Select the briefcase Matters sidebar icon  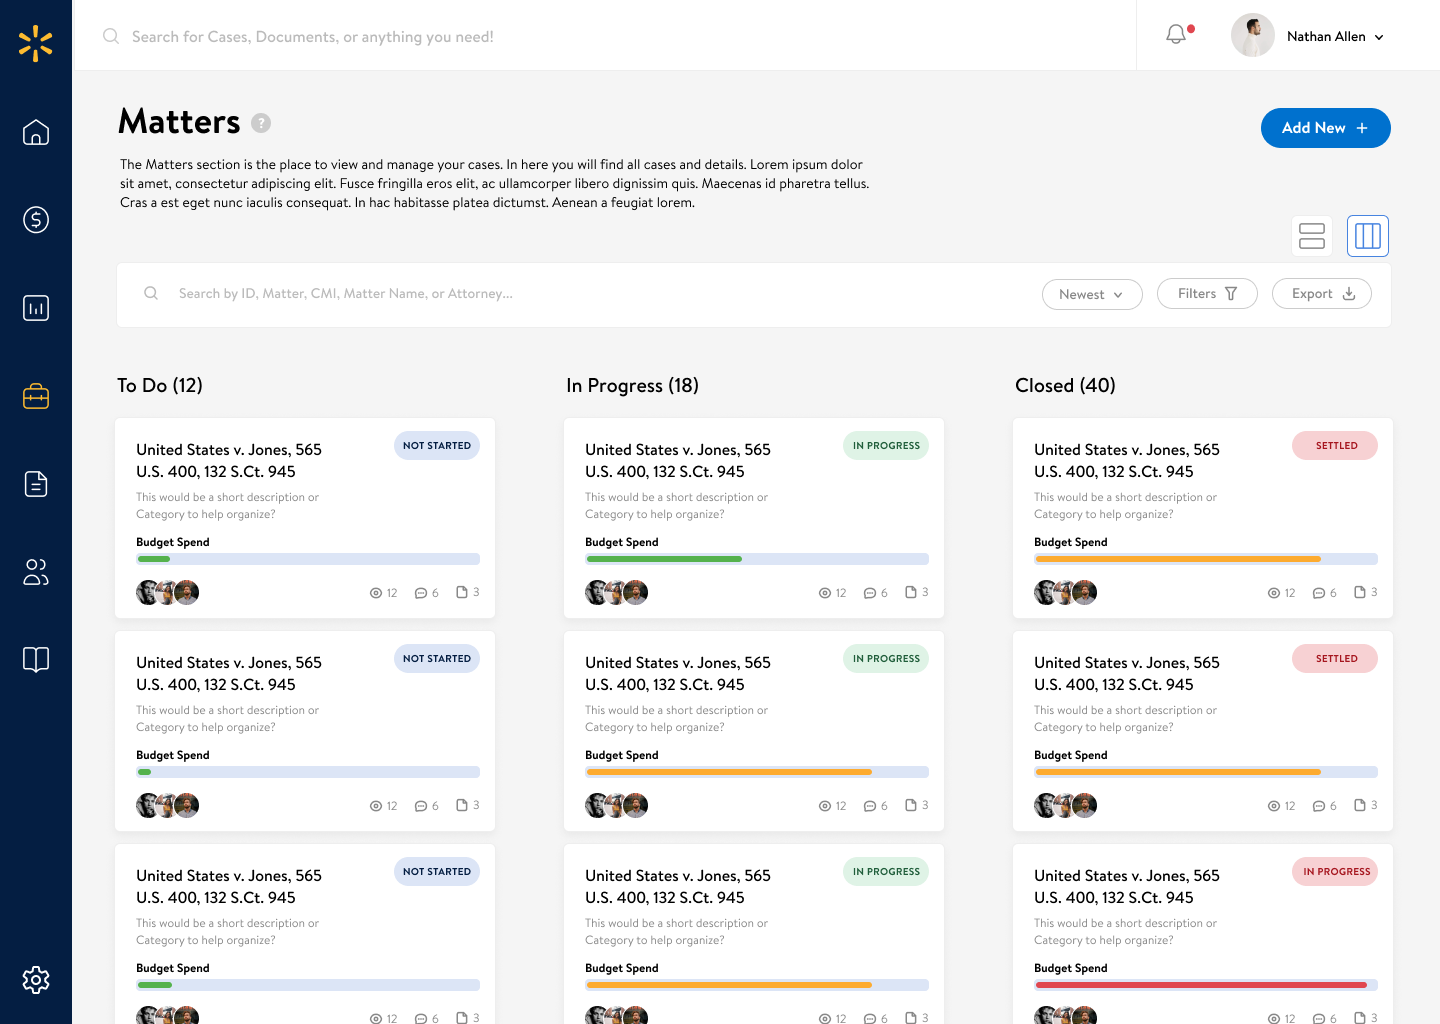click(x=36, y=397)
